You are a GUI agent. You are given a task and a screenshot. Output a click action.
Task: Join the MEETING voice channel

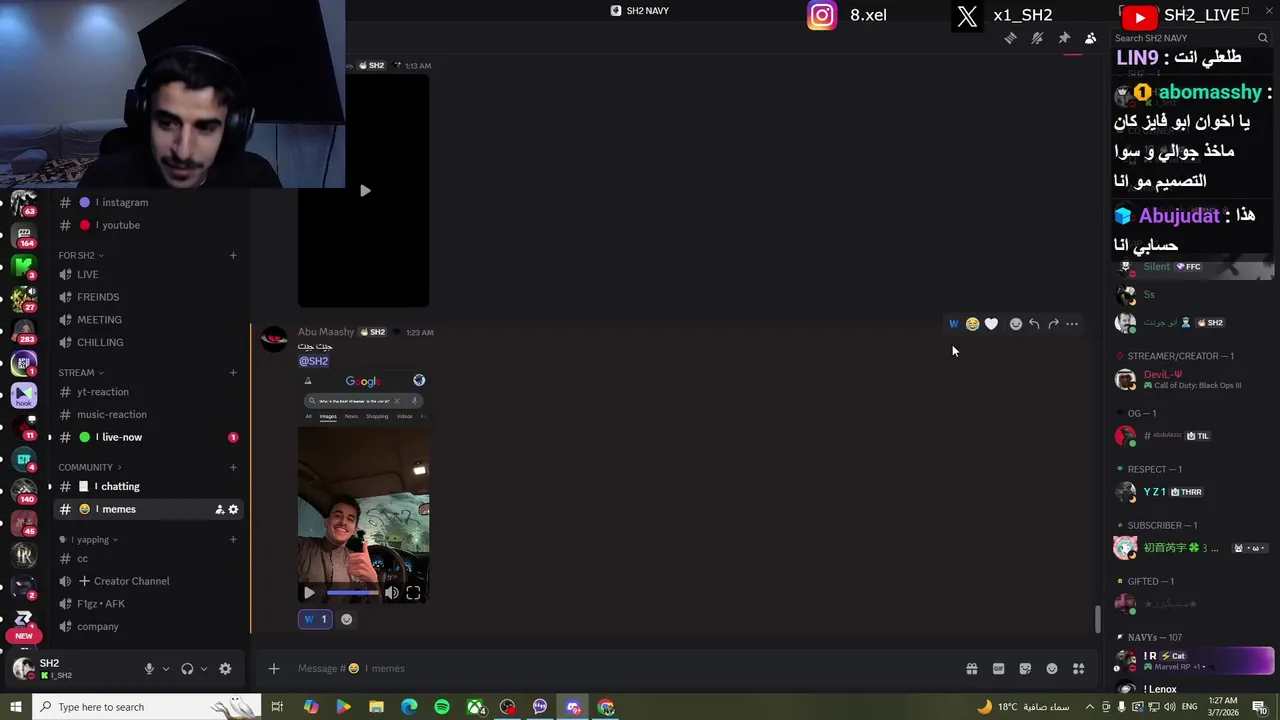(x=148, y=320)
